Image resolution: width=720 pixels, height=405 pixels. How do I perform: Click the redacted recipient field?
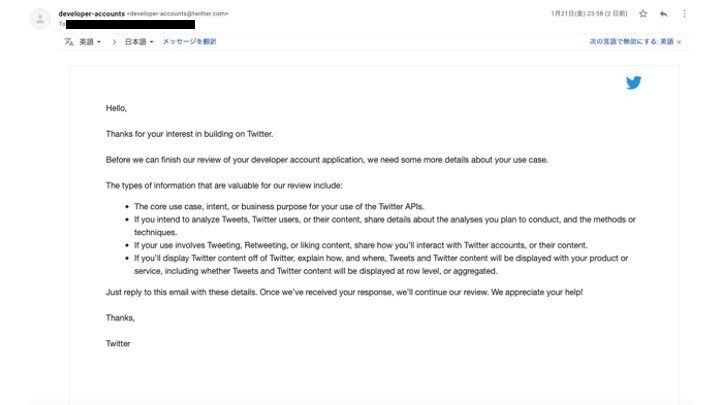tap(130, 24)
